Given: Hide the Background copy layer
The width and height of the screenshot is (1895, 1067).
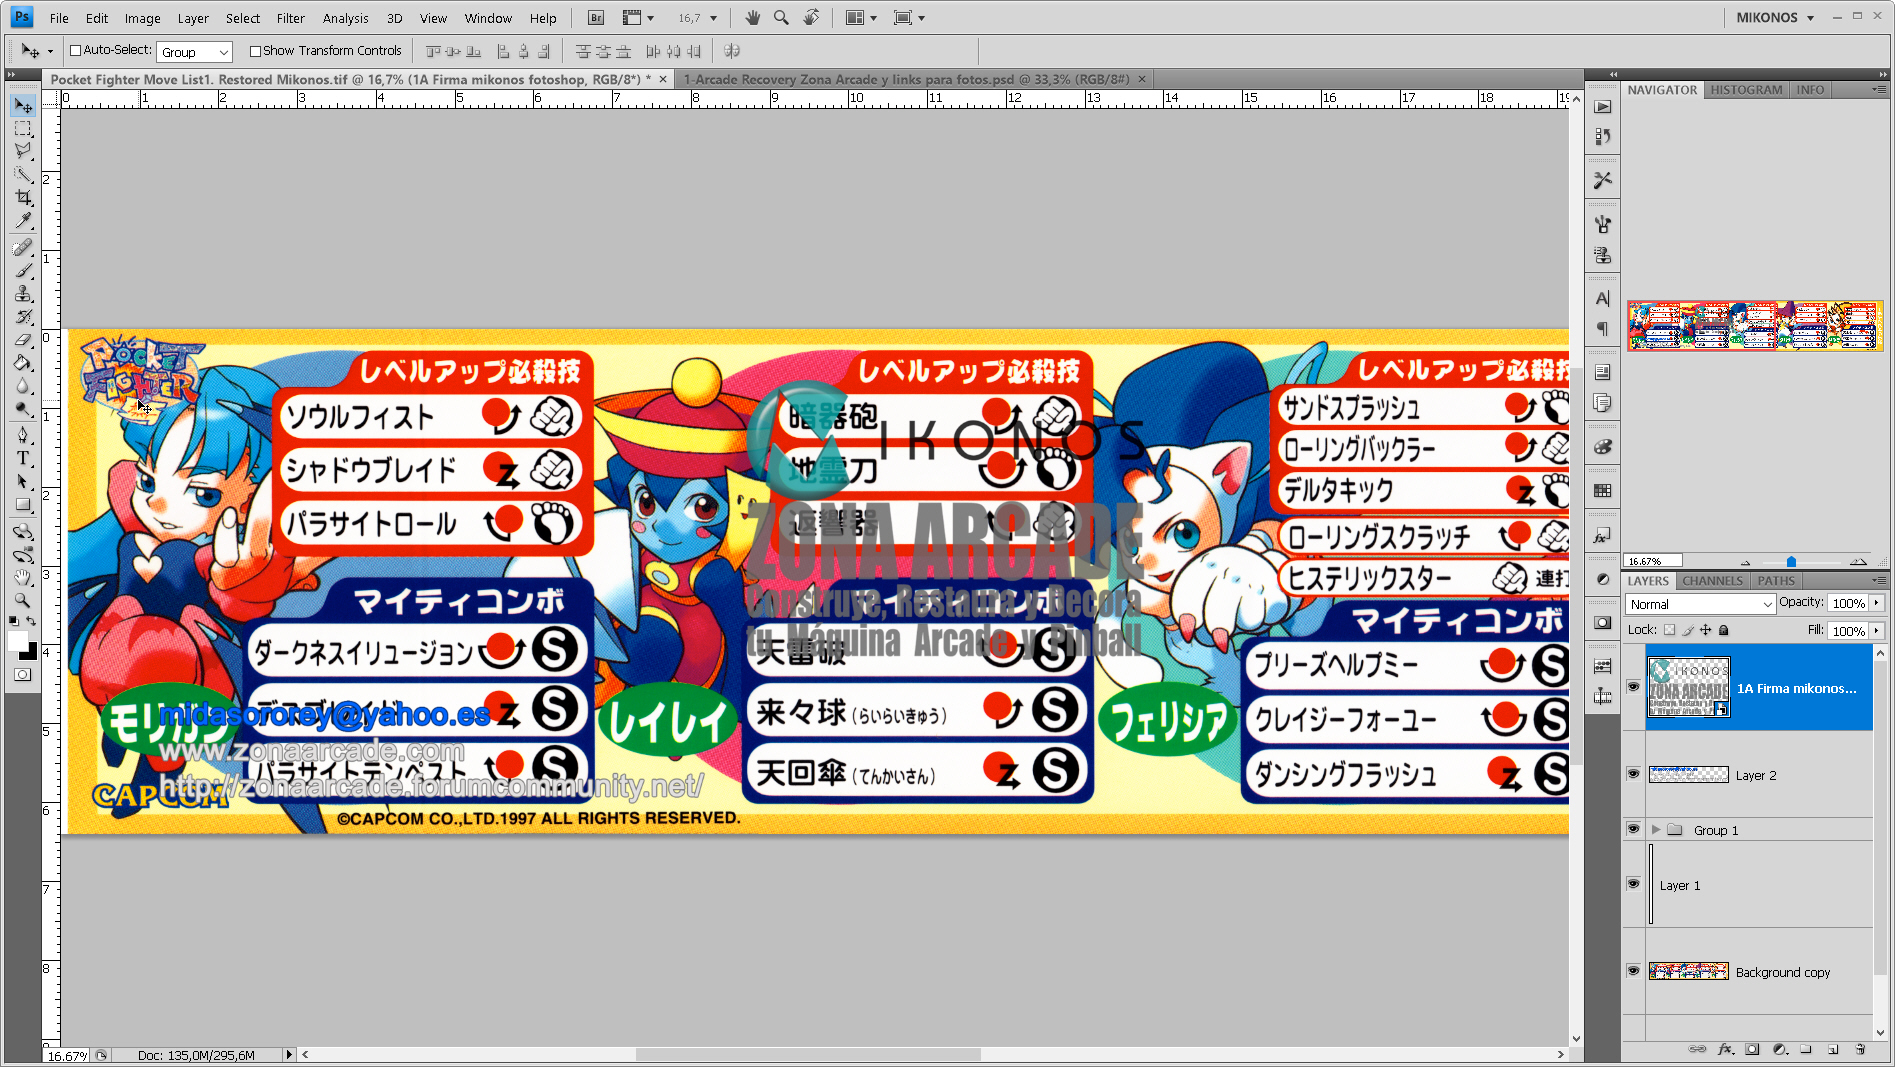Looking at the screenshot, I should [x=1634, y=971].
